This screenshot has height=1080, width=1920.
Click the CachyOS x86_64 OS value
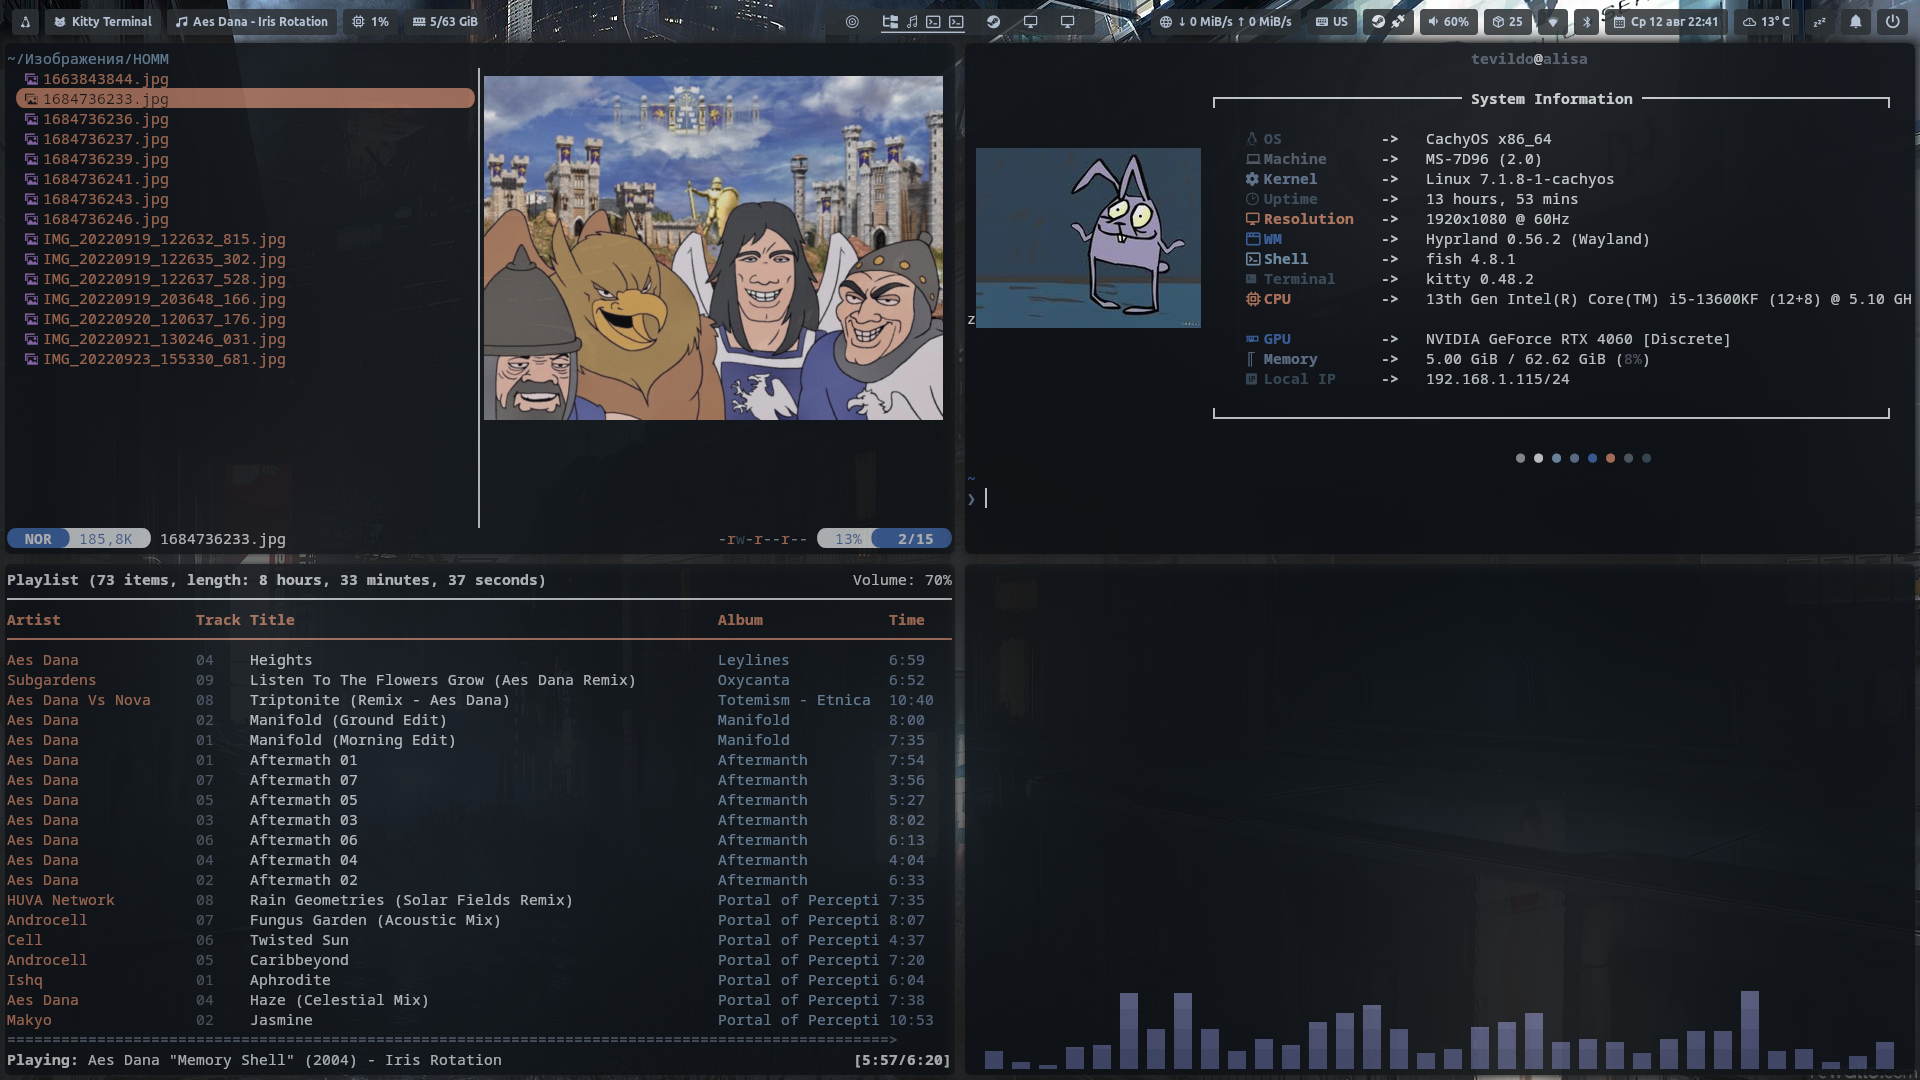pos(1488,139)
